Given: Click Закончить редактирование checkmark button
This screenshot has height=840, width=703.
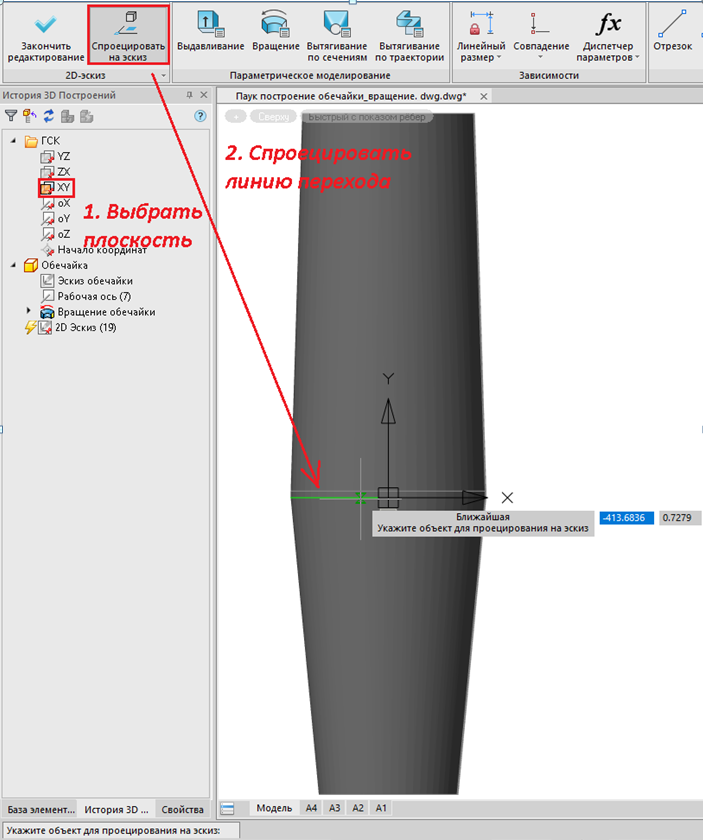Looking at the screenshot, I should click(39, 36).
